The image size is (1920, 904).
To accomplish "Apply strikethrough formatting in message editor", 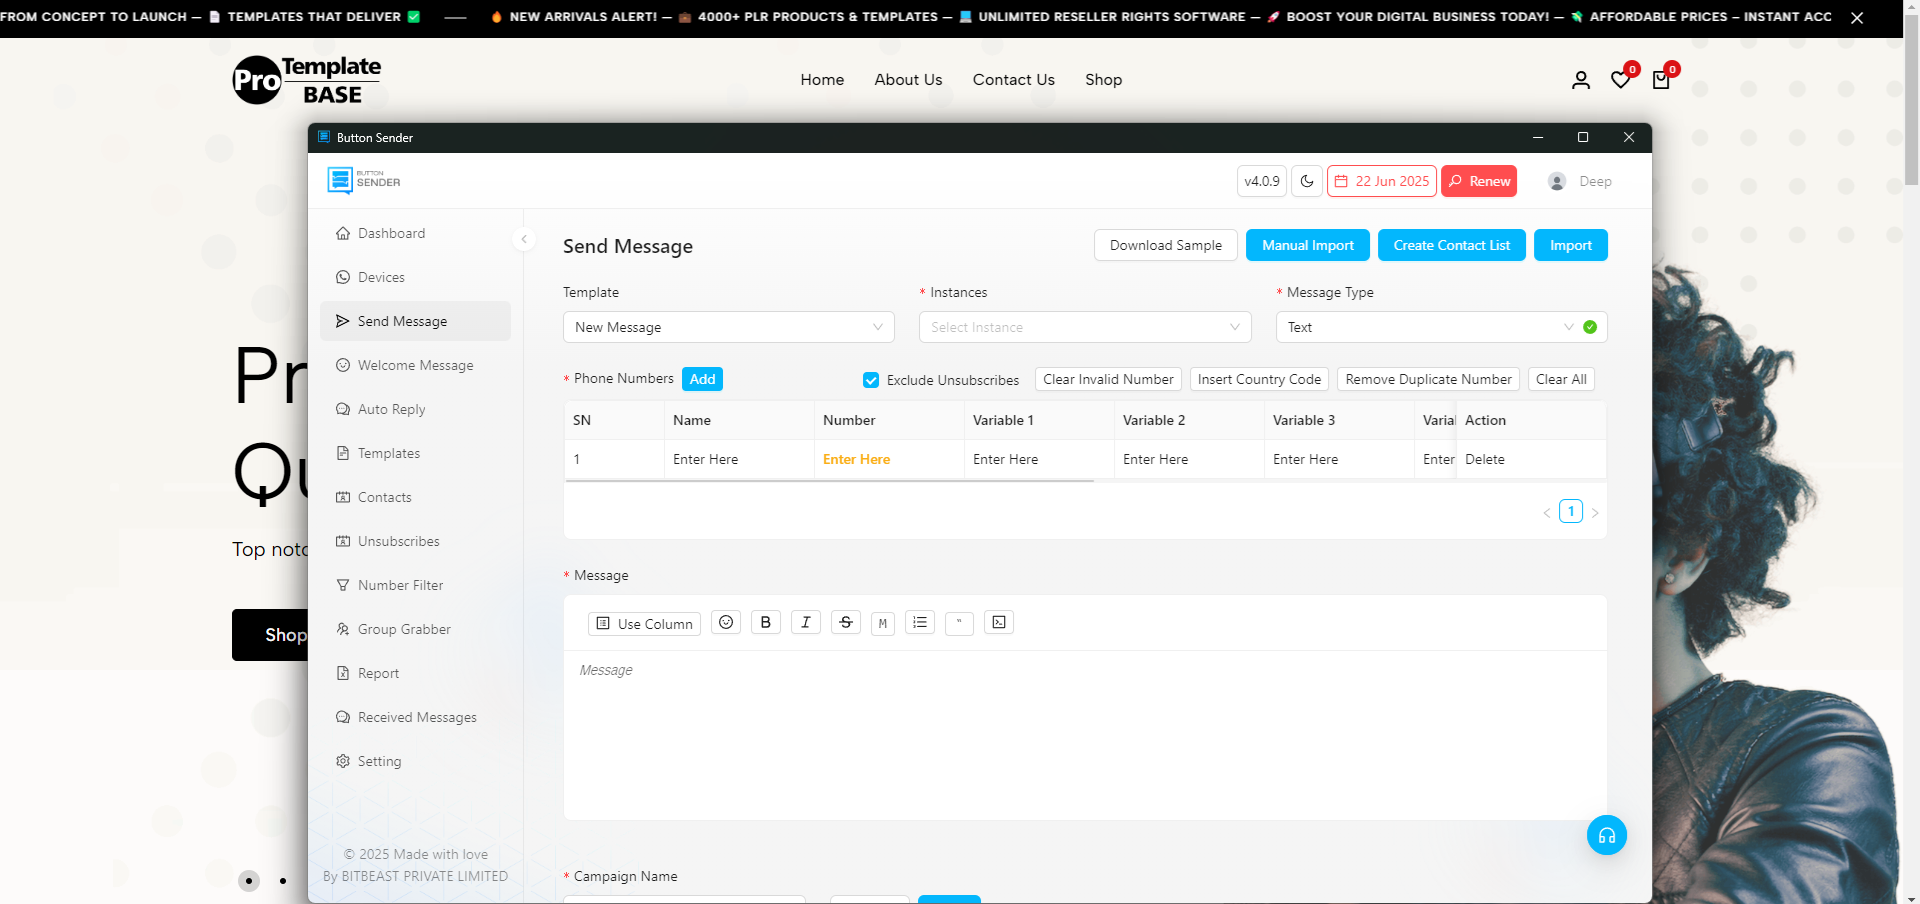I will coord(846,622).
